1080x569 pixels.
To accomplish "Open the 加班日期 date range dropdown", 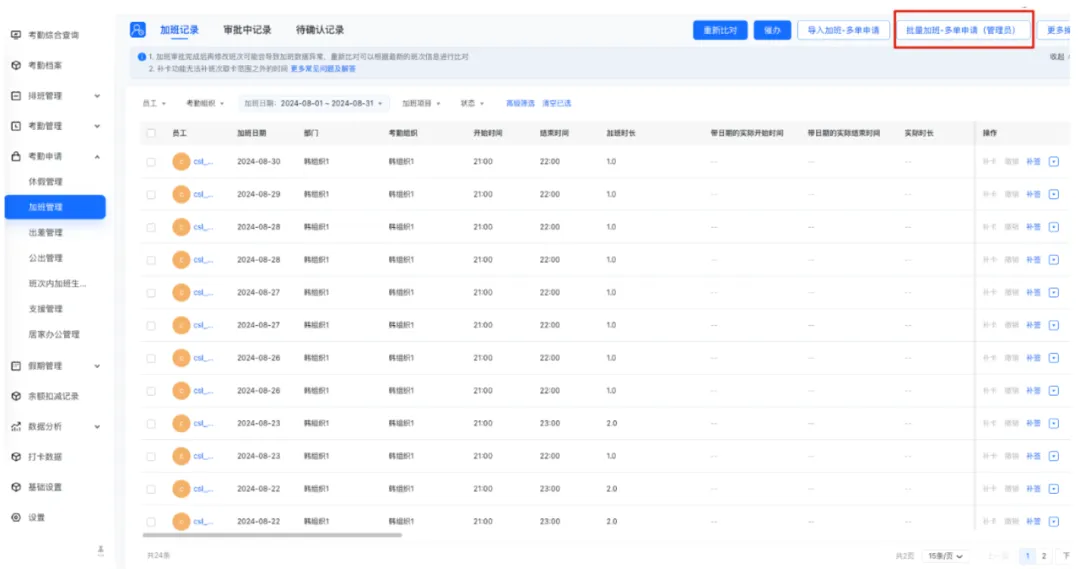I will [x=313, y=103].
